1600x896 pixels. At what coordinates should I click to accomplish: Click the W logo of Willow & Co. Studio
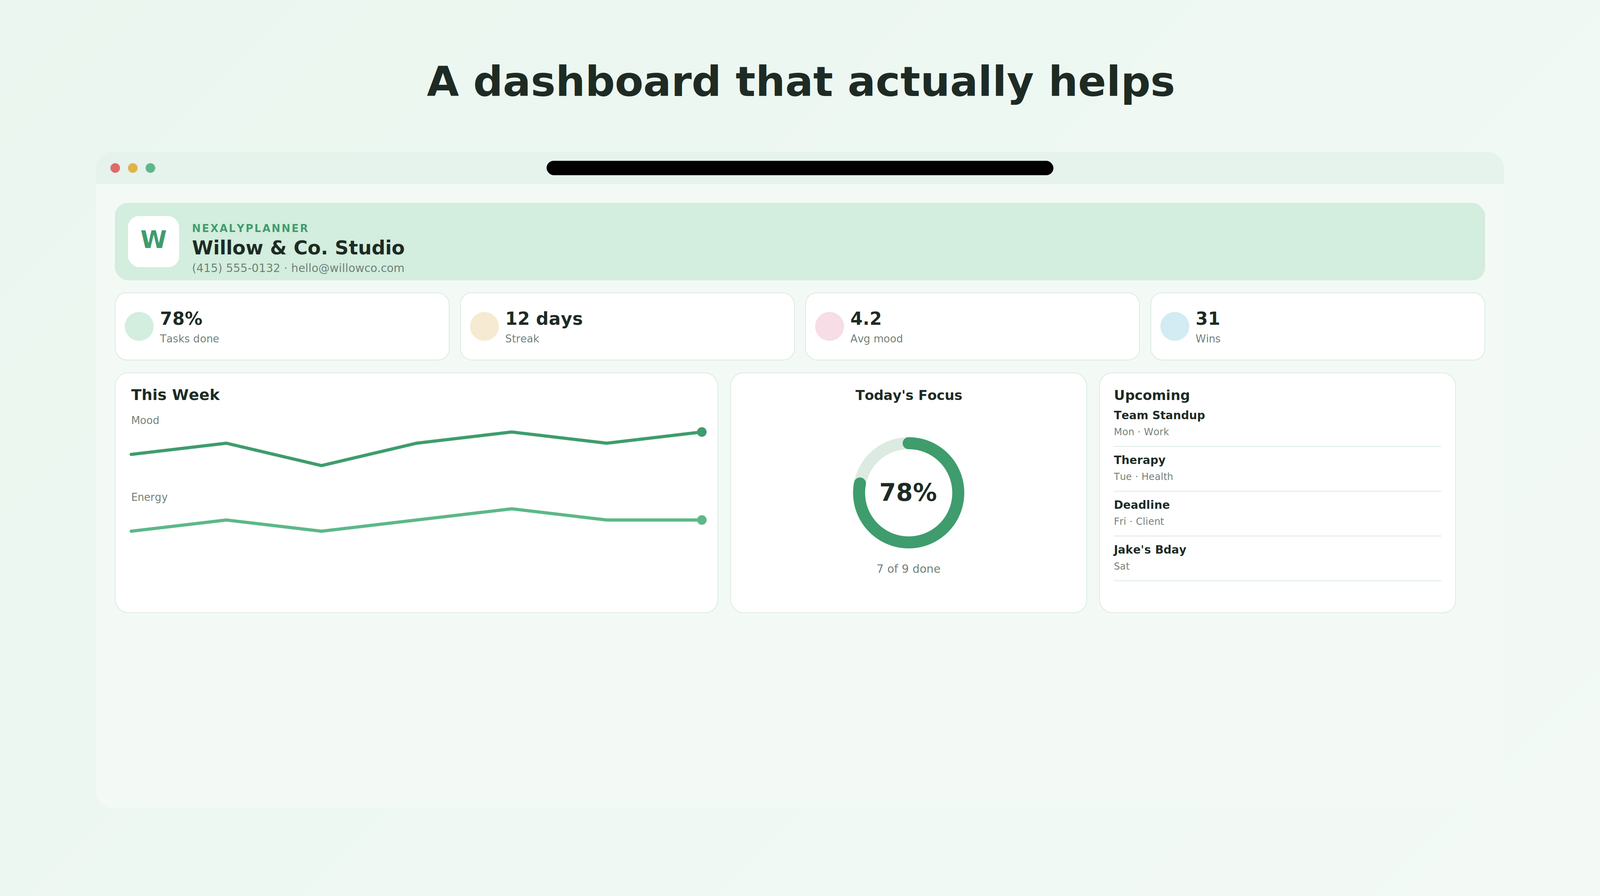pyautogui.click(x=153, y=241)
